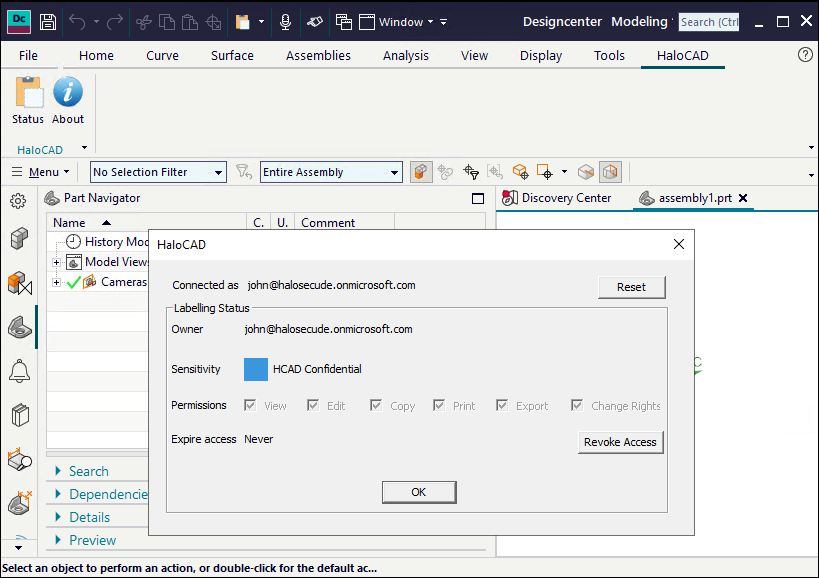The width and height of the screenshot is (819, 578).
Task: Expand the Model Views tree node
Action: coord(56,262)
